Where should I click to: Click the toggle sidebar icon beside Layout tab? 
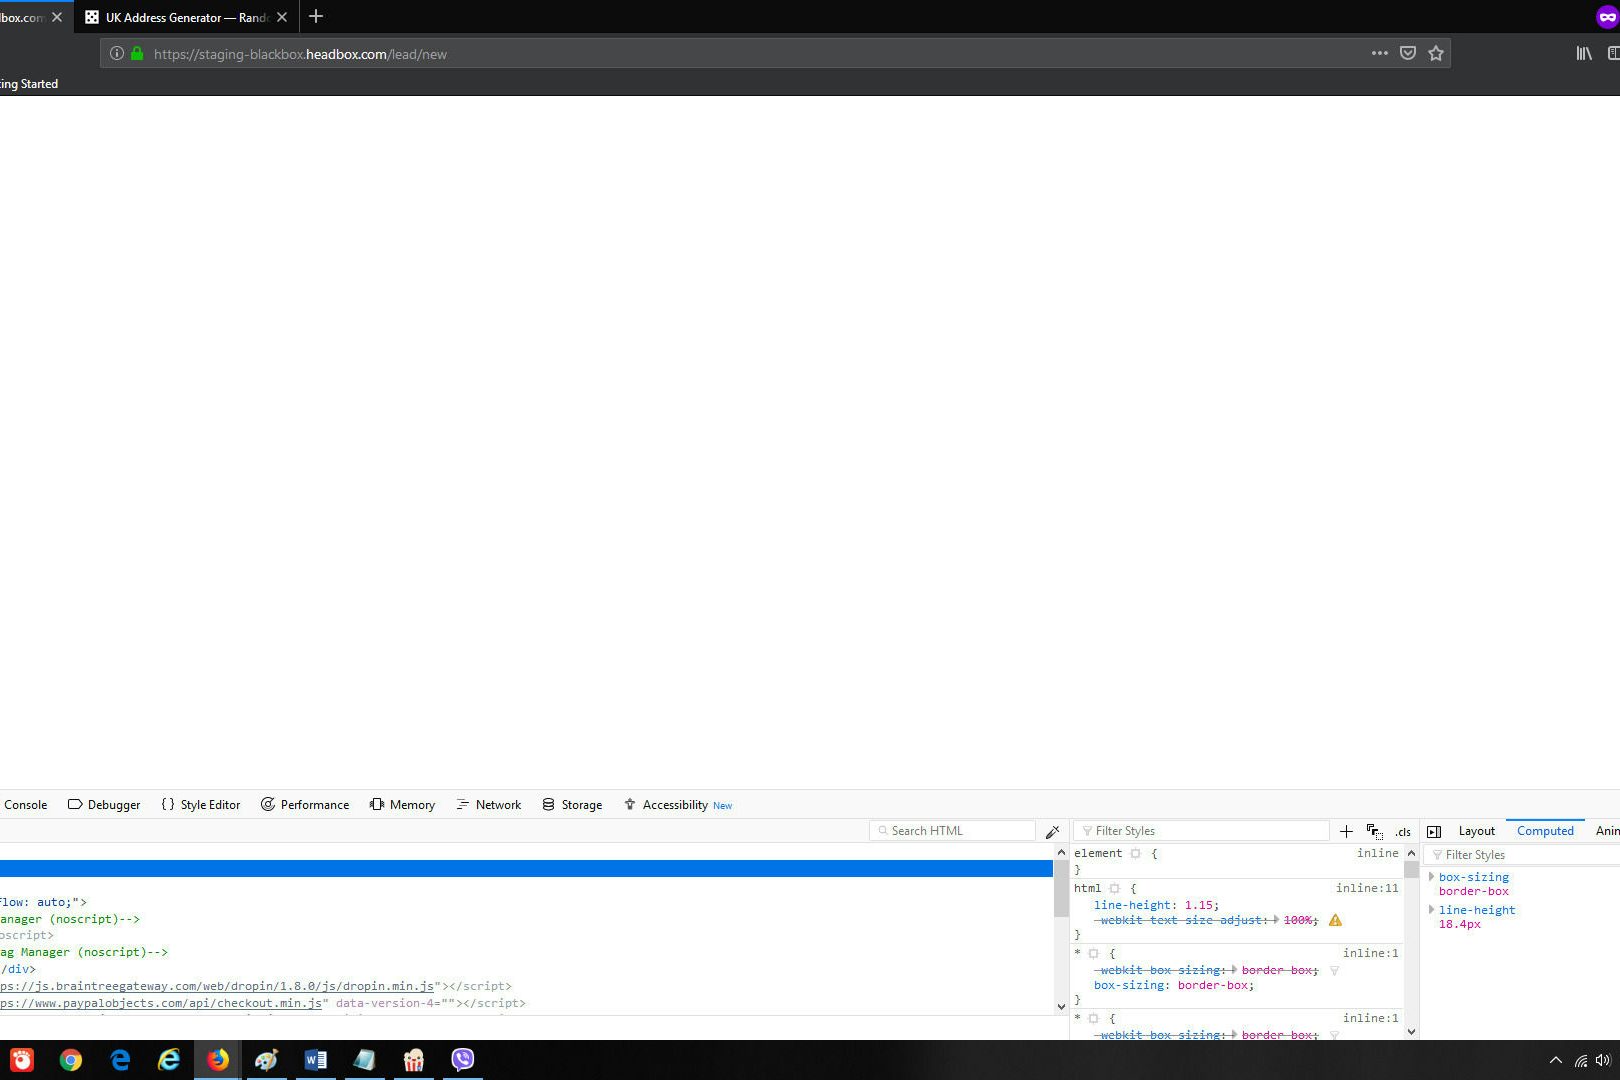1434,831
